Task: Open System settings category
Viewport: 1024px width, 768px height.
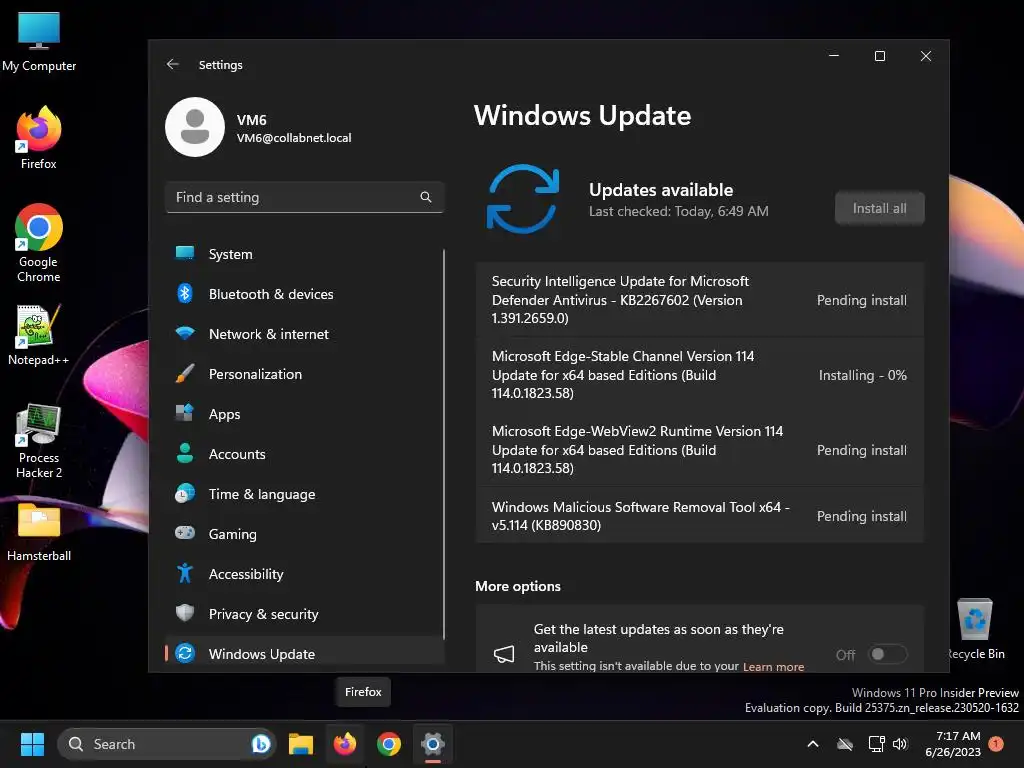Action: pos(304,254)
